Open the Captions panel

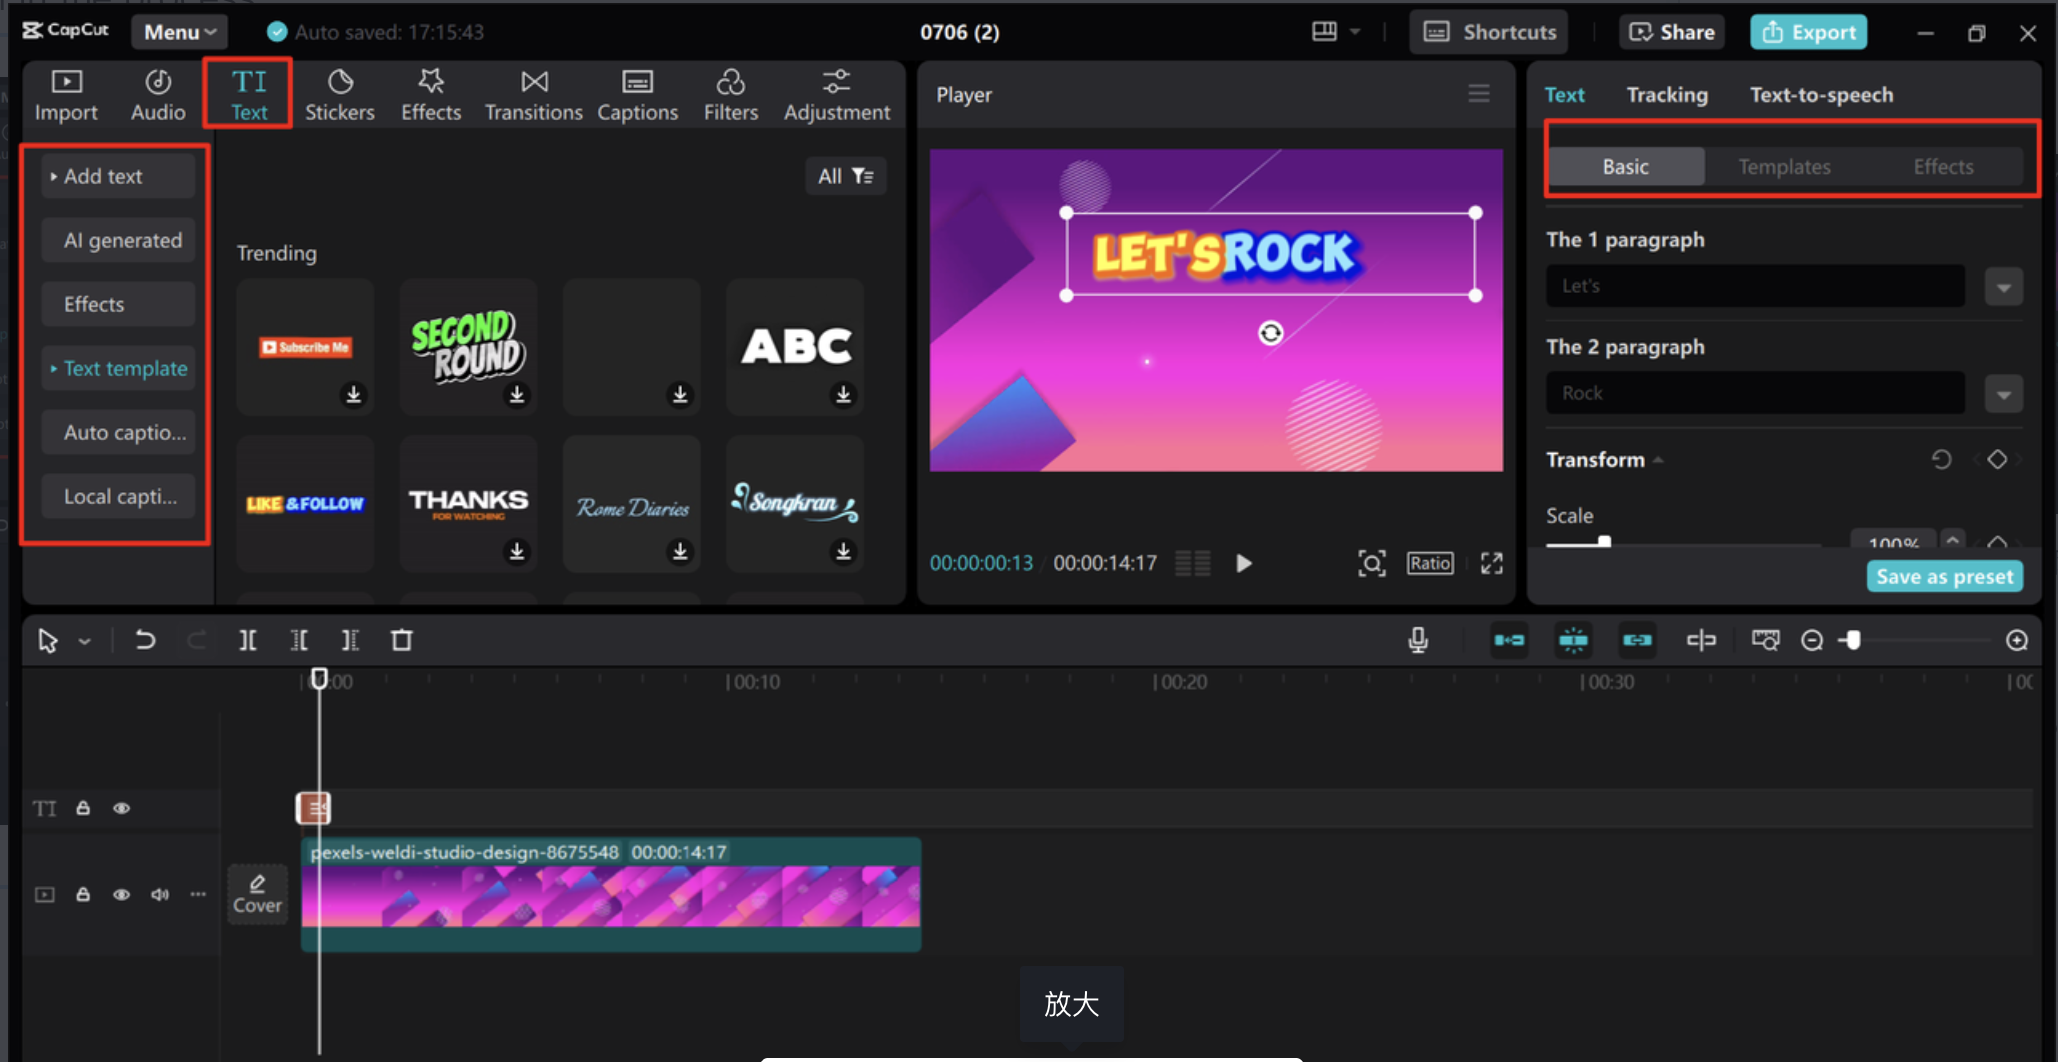(x=637, y=94)
